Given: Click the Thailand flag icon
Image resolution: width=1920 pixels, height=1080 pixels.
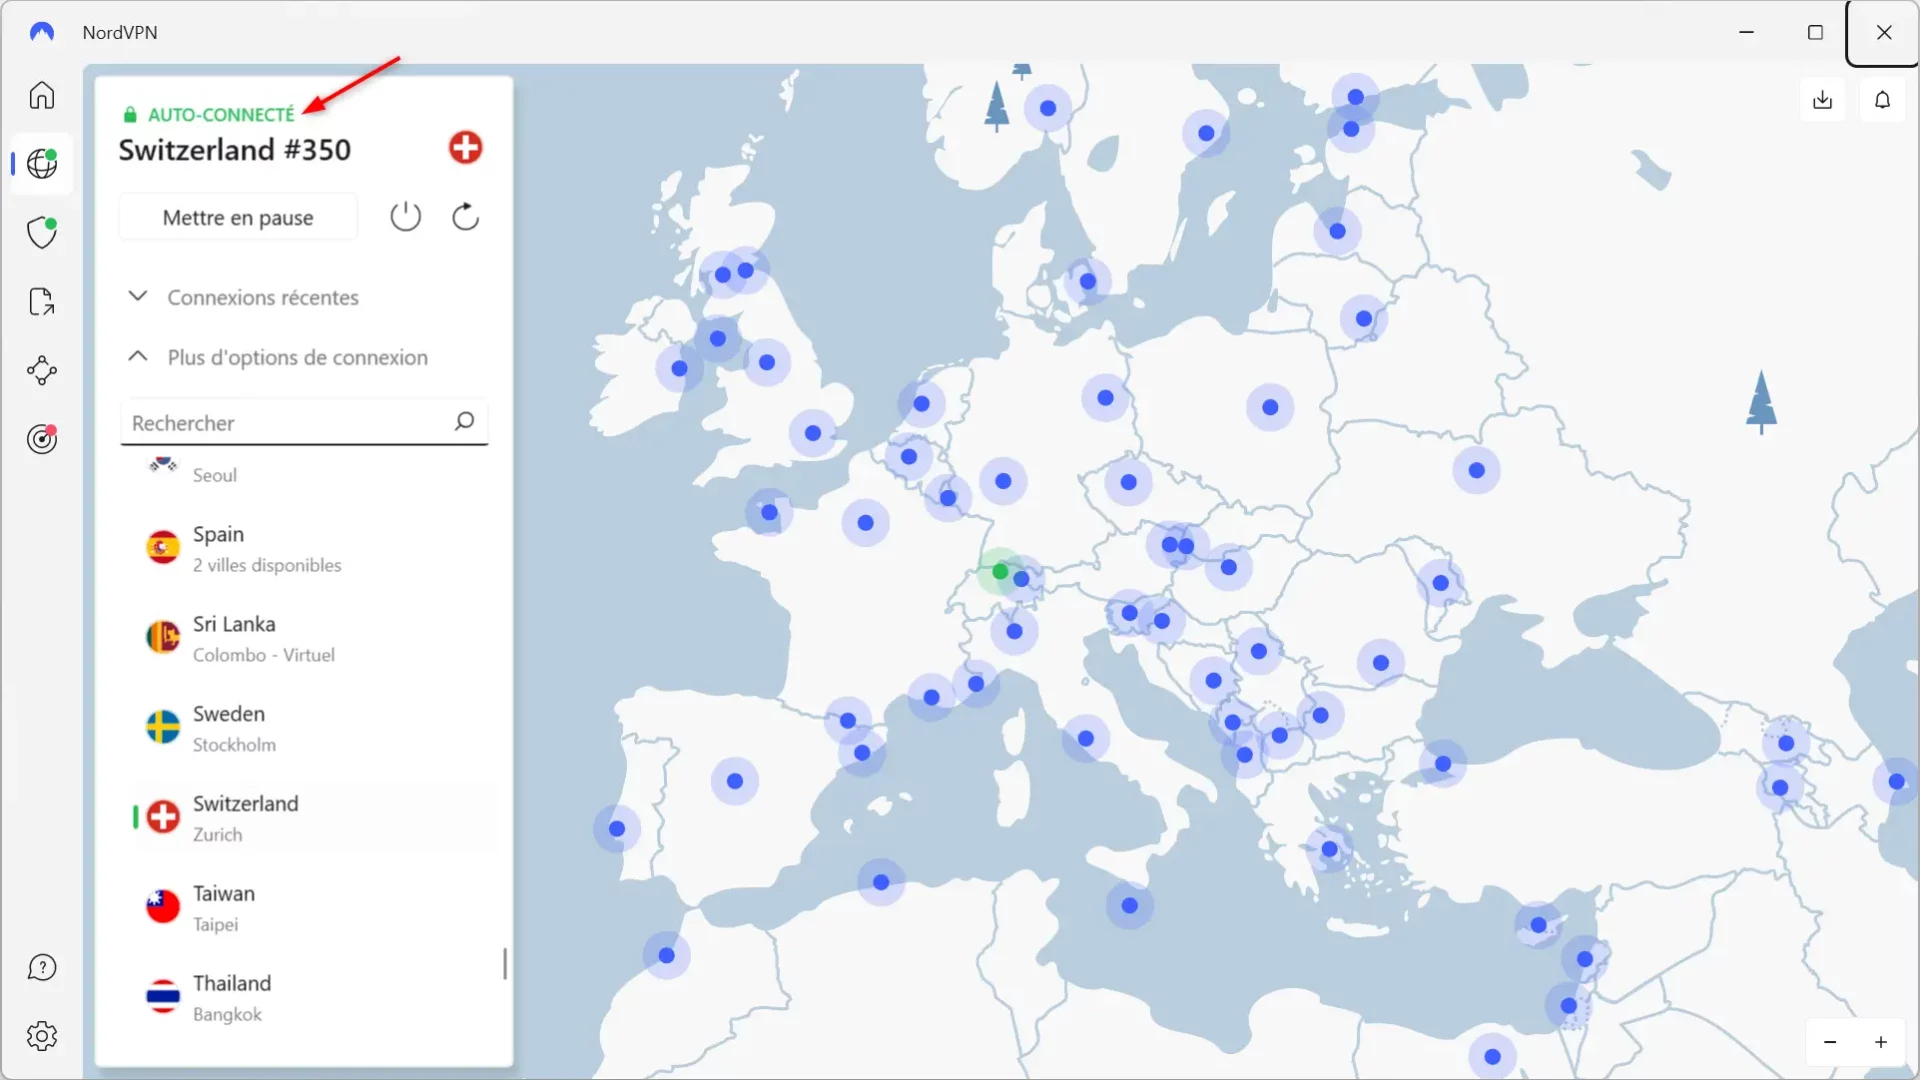Looking at the screenshot, I should [163, 997].
